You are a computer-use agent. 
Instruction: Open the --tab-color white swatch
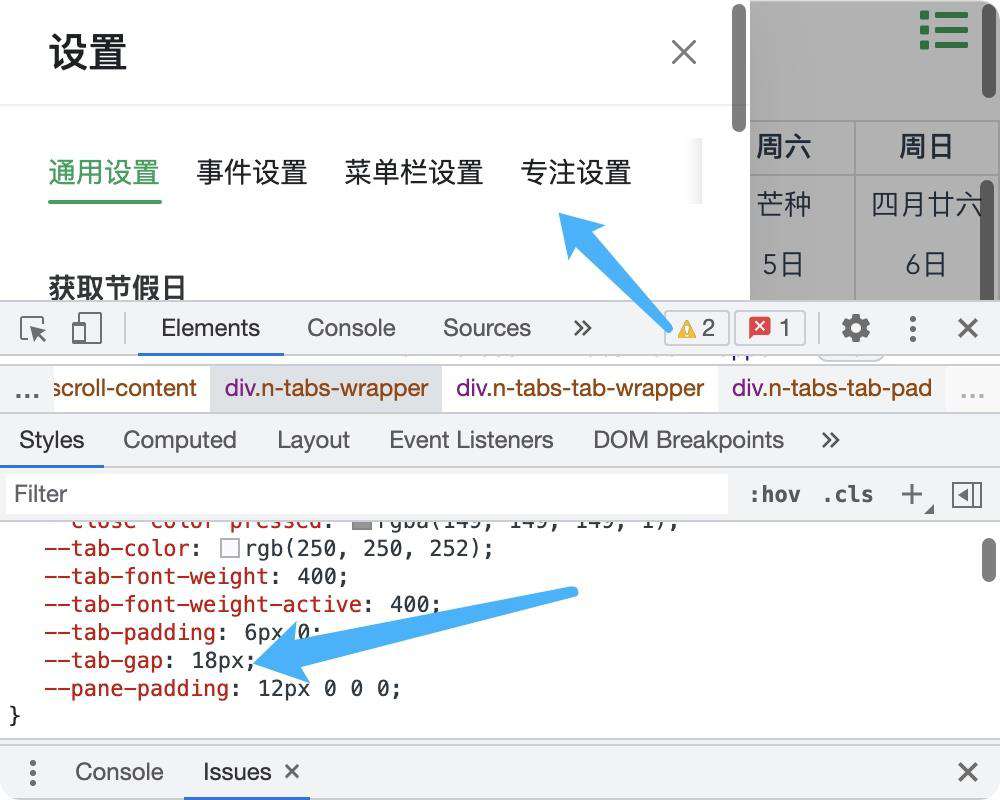(230, 548)
